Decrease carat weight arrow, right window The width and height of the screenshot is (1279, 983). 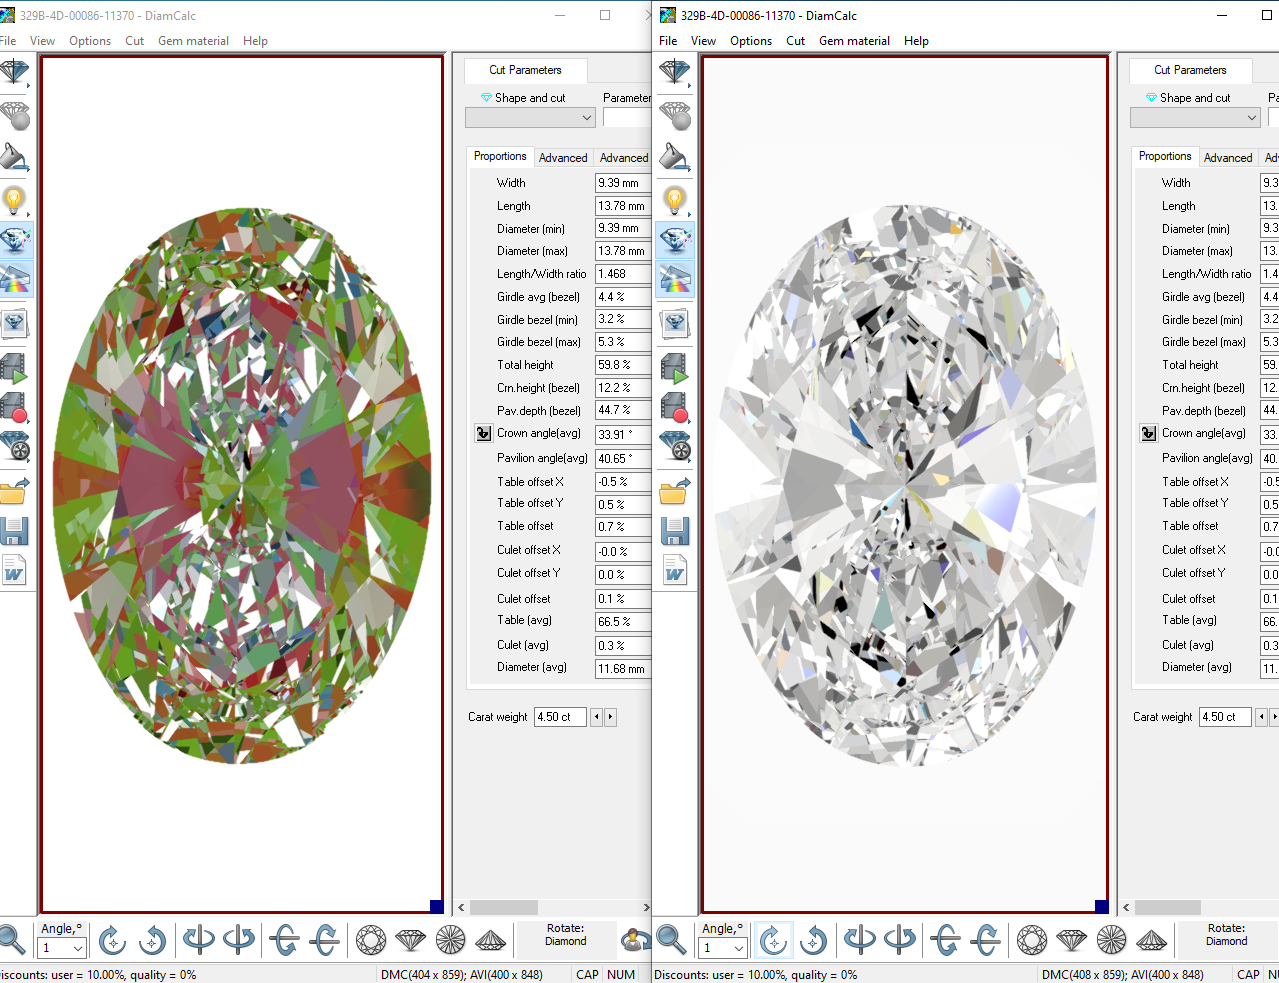(x=1261, y=717)
